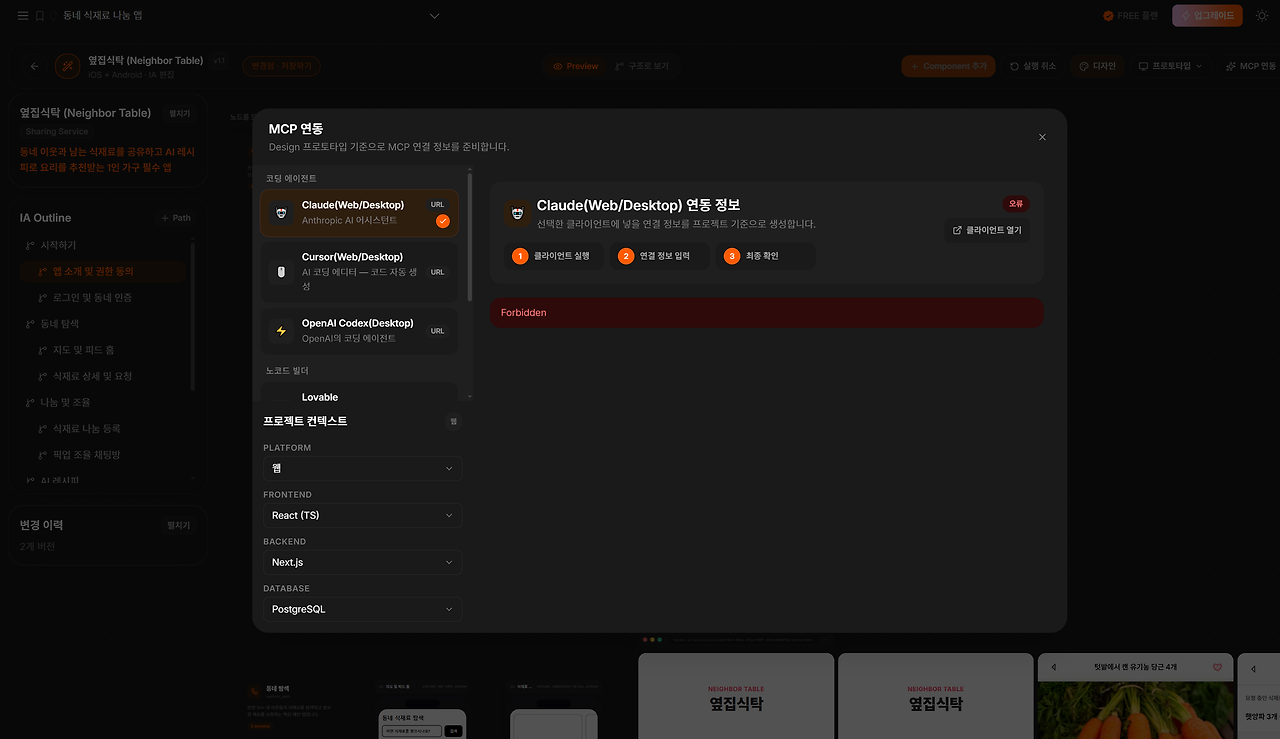Go to step 1 클라이언트 실행
This screenshot has height=739, width=1280.
(552, 256)
